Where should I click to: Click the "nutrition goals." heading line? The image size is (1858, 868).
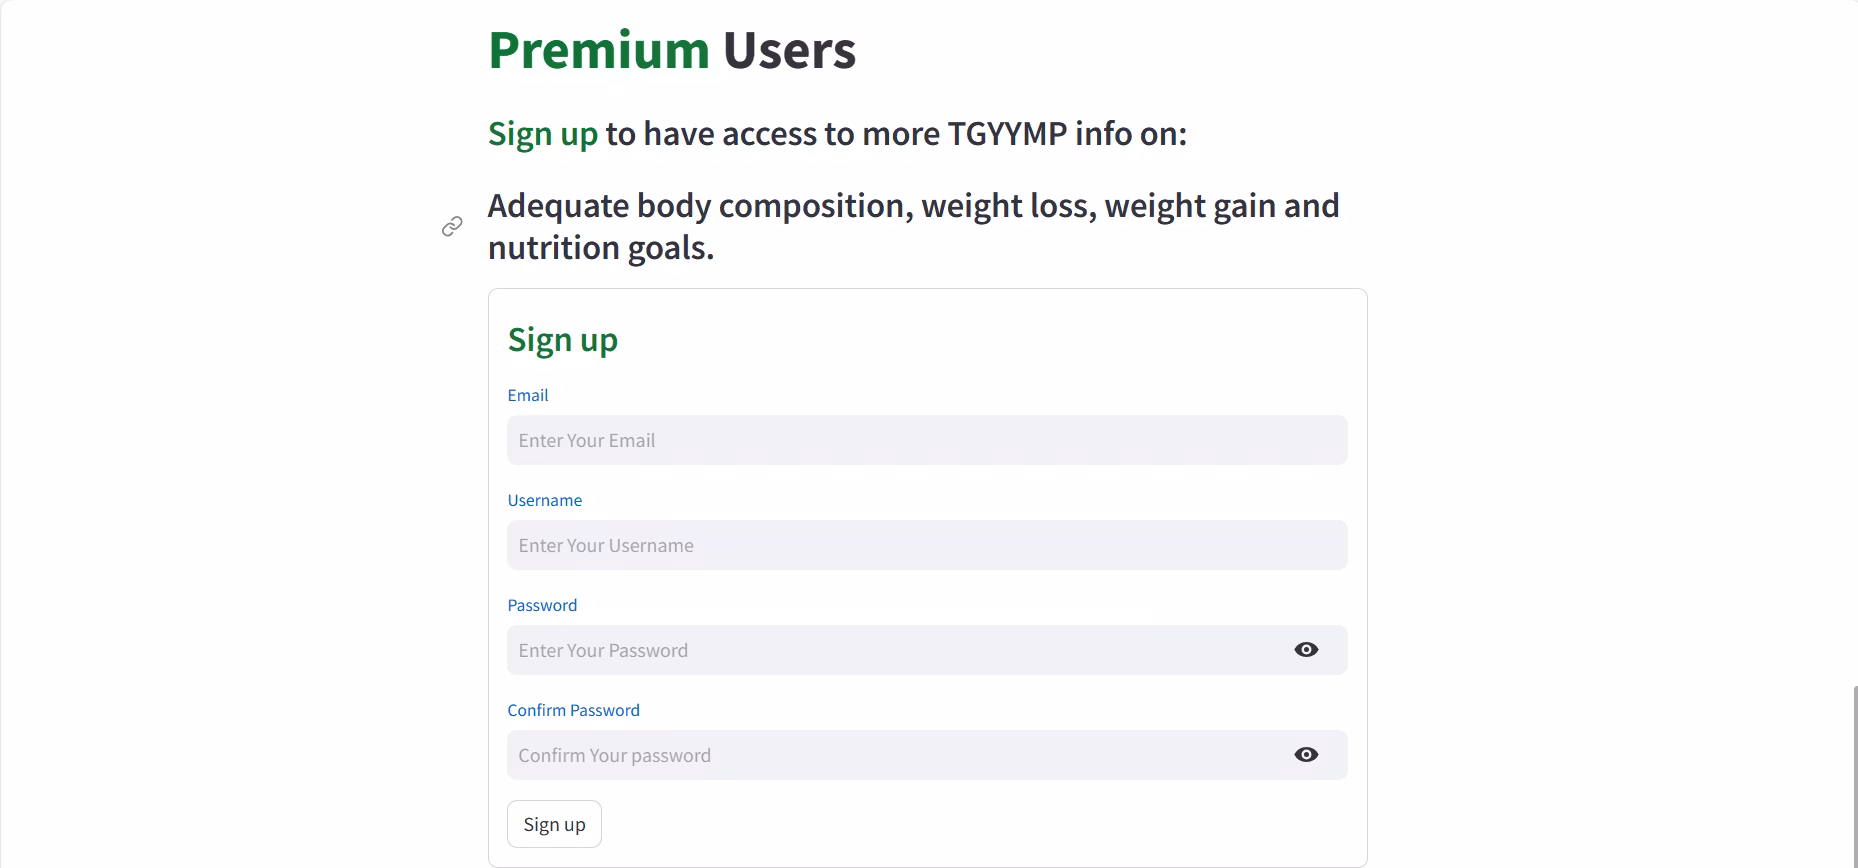601,248
